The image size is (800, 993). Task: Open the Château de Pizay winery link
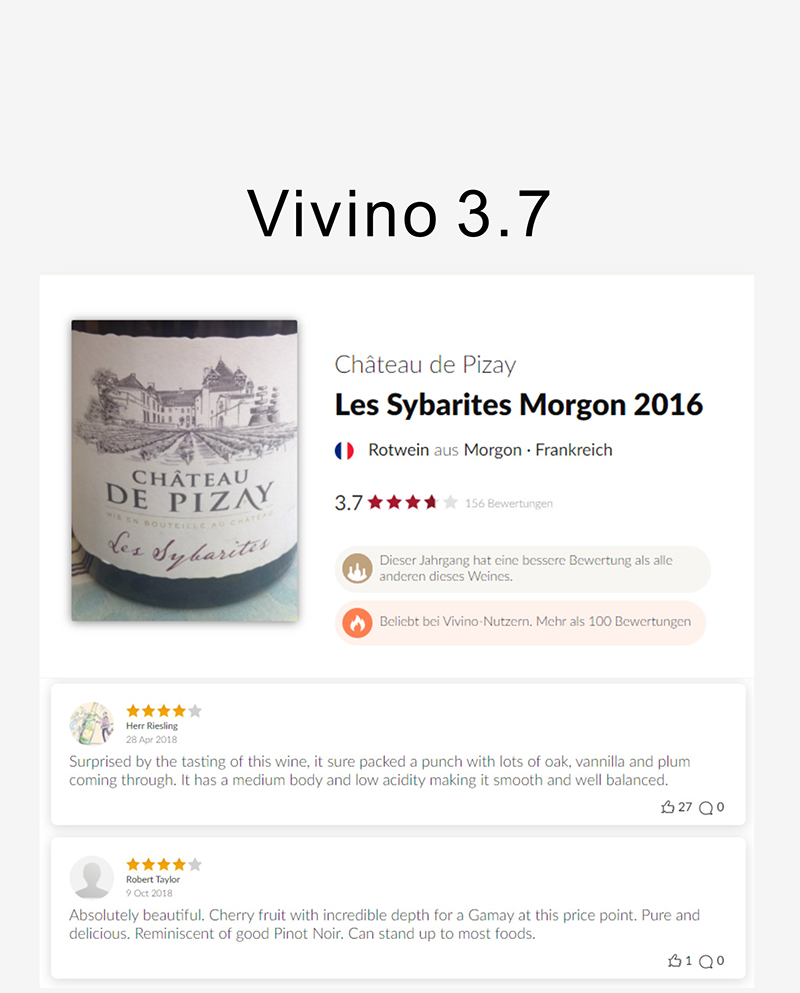(425, 365)
